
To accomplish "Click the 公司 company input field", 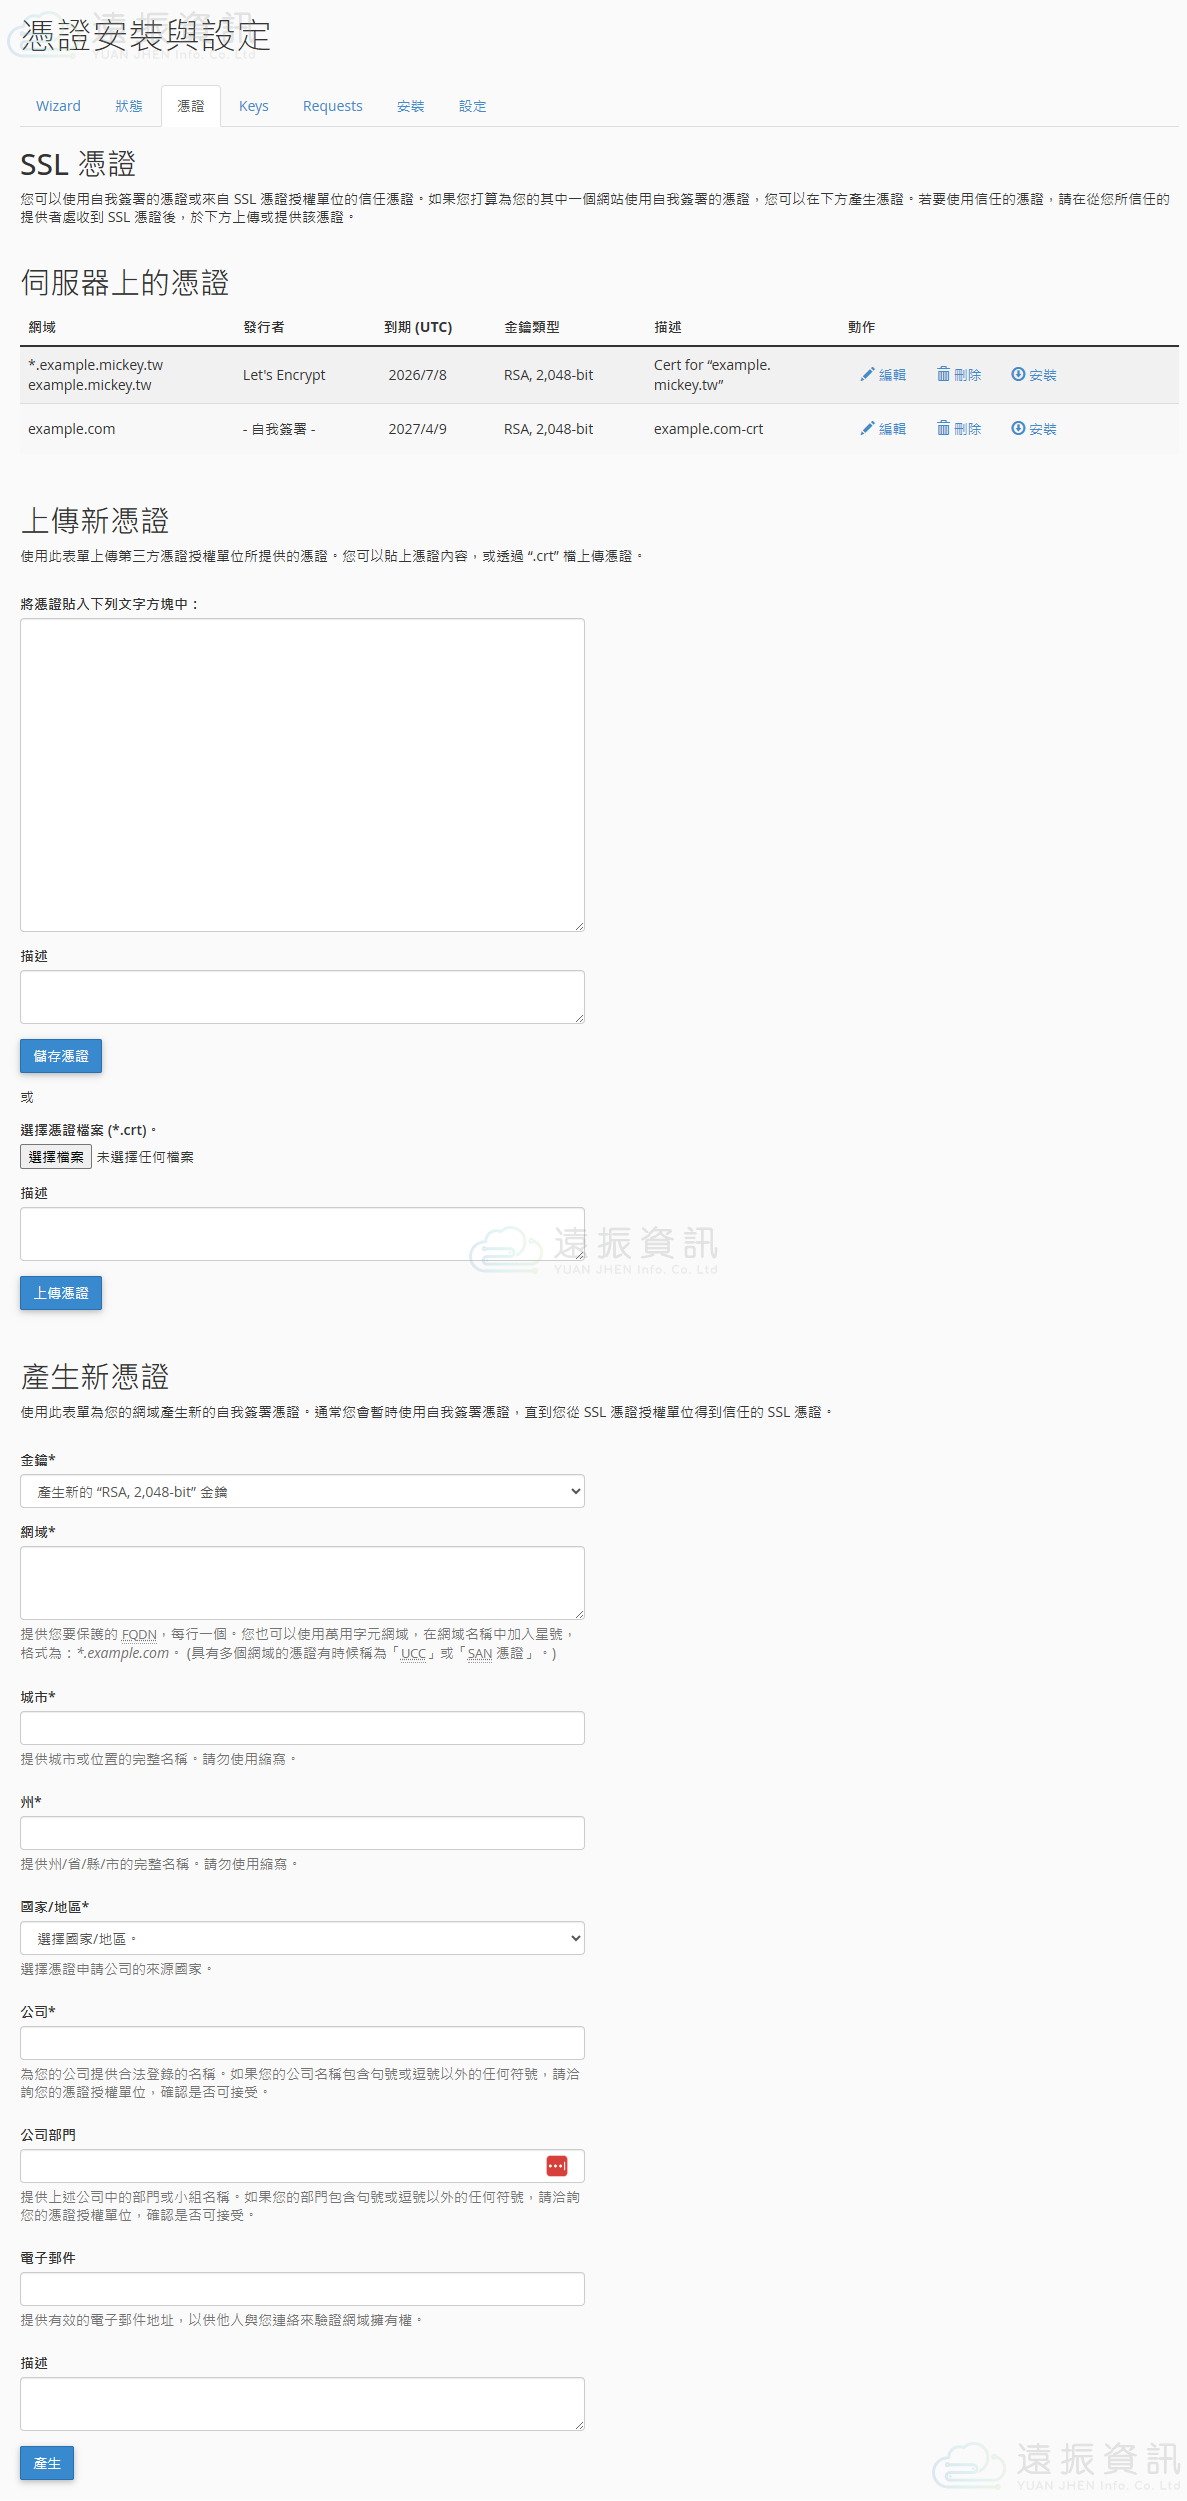I will 302,2043.
